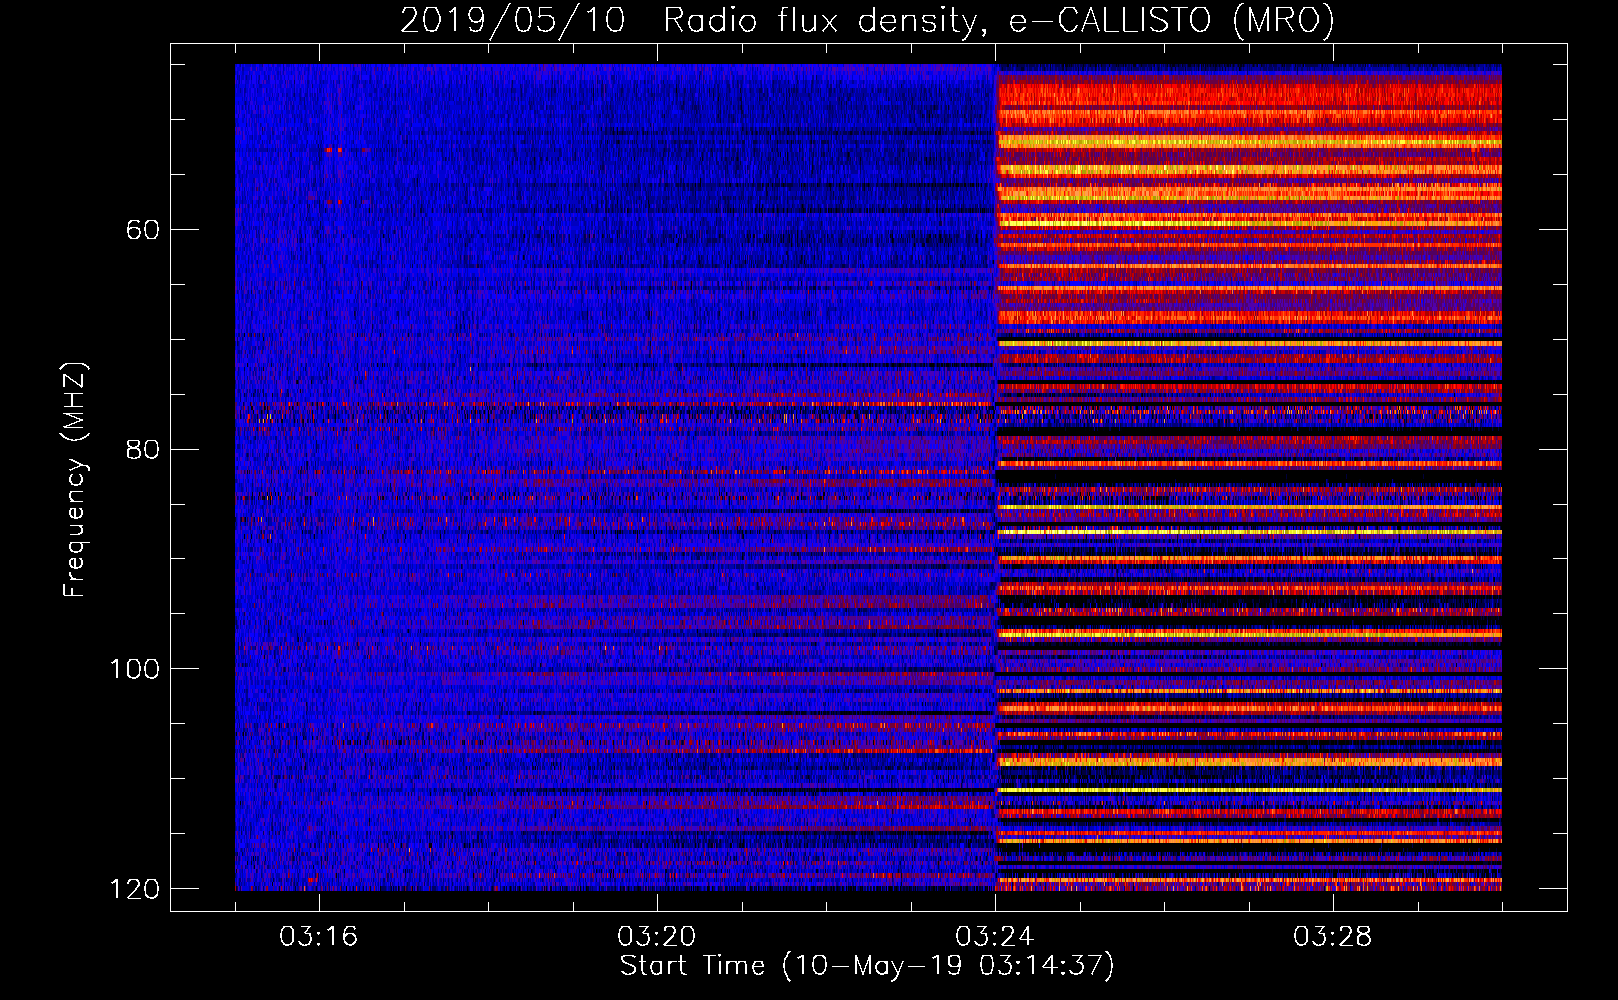Image resolution: width=1618 pixels, height=1000 pixels.
Task: Click the 03:20 time tick label
Action: click(x=657, y=937)
